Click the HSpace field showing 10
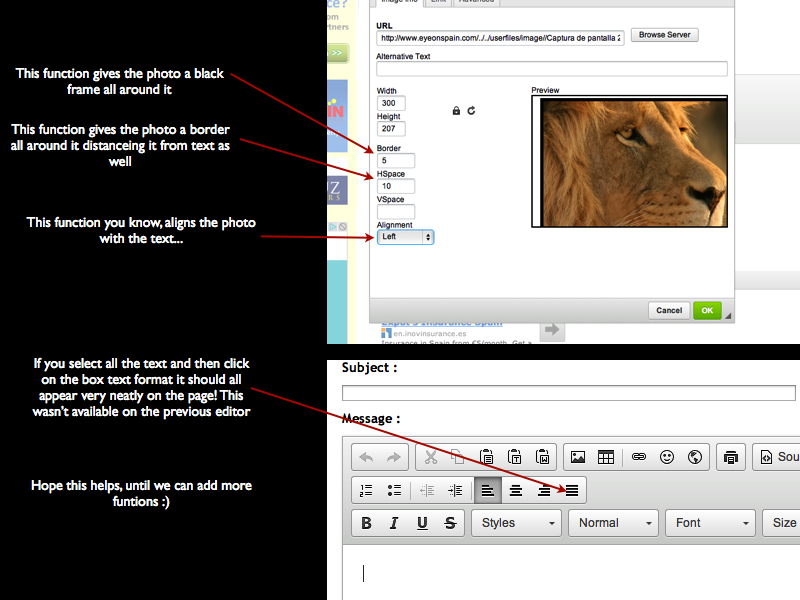Viewport: 800px width, 600px height. (x=395, y=186)
